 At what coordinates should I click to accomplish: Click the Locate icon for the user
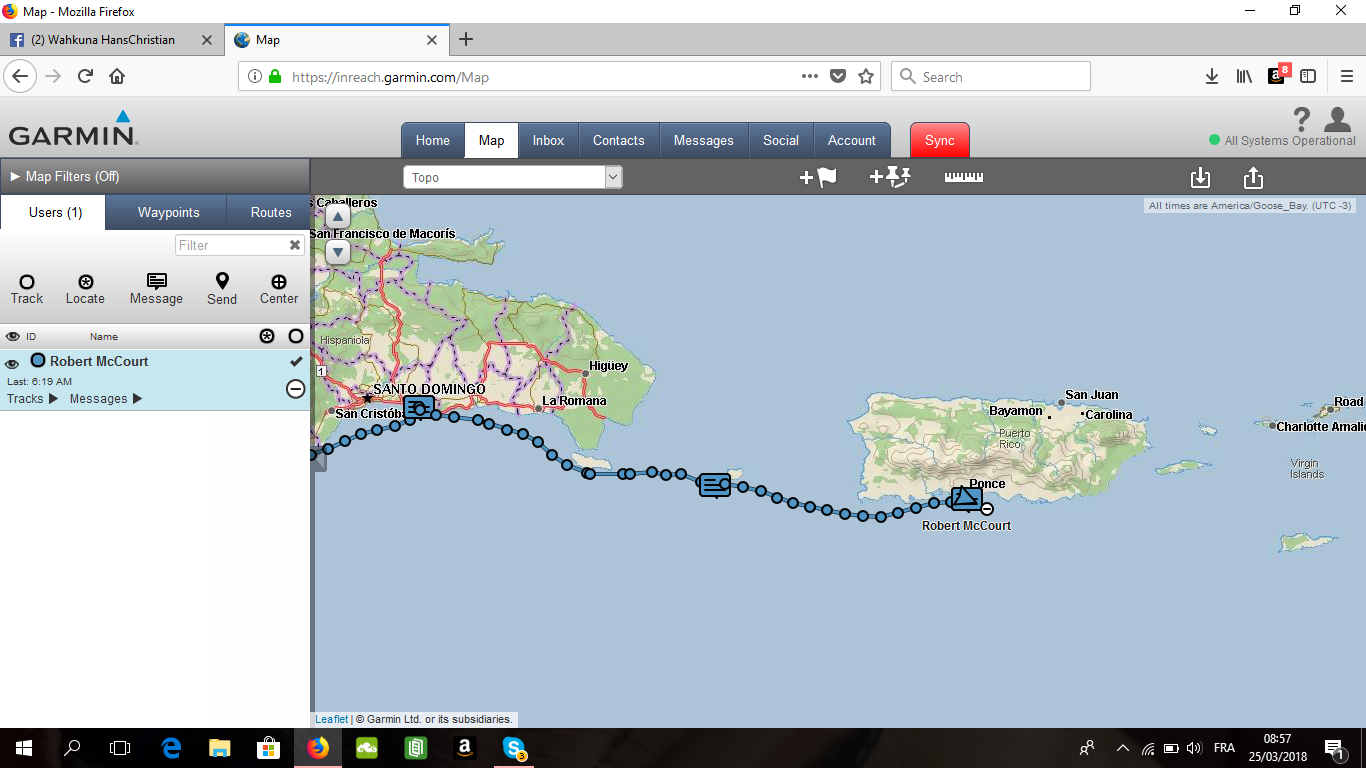point(85,288)
